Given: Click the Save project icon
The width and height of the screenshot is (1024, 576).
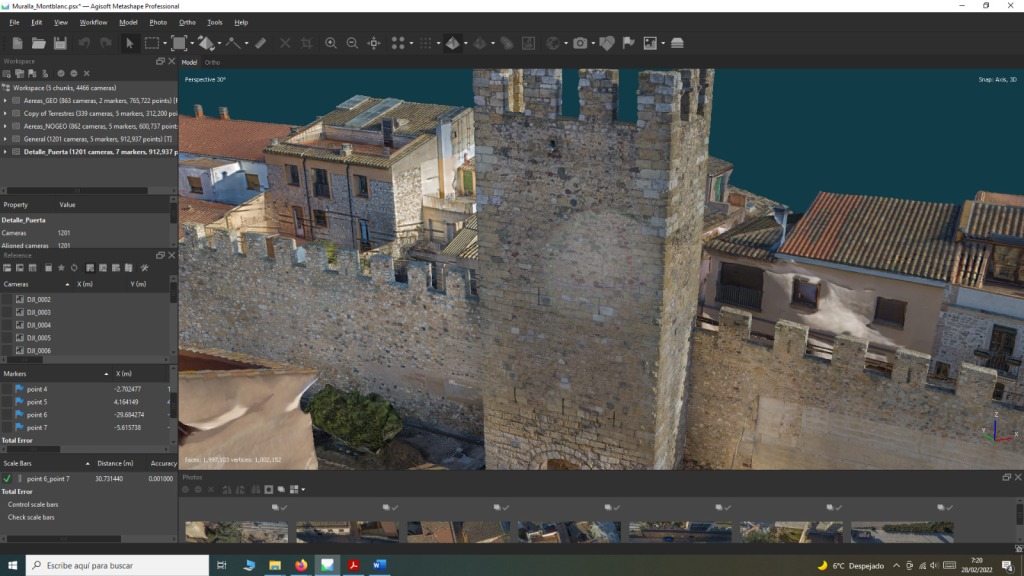Looking at the screenshot, I should (60, 43).
